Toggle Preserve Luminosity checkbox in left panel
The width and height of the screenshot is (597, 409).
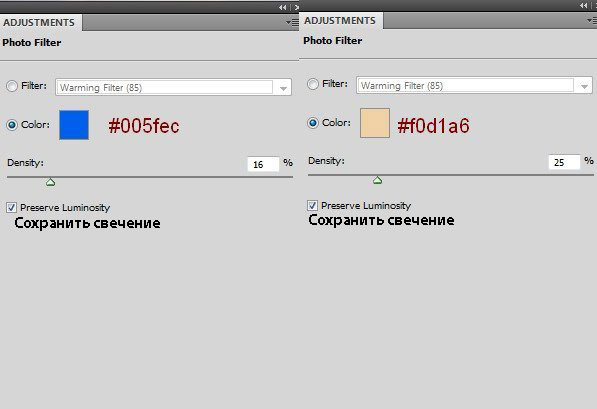[x=11, y=208]
